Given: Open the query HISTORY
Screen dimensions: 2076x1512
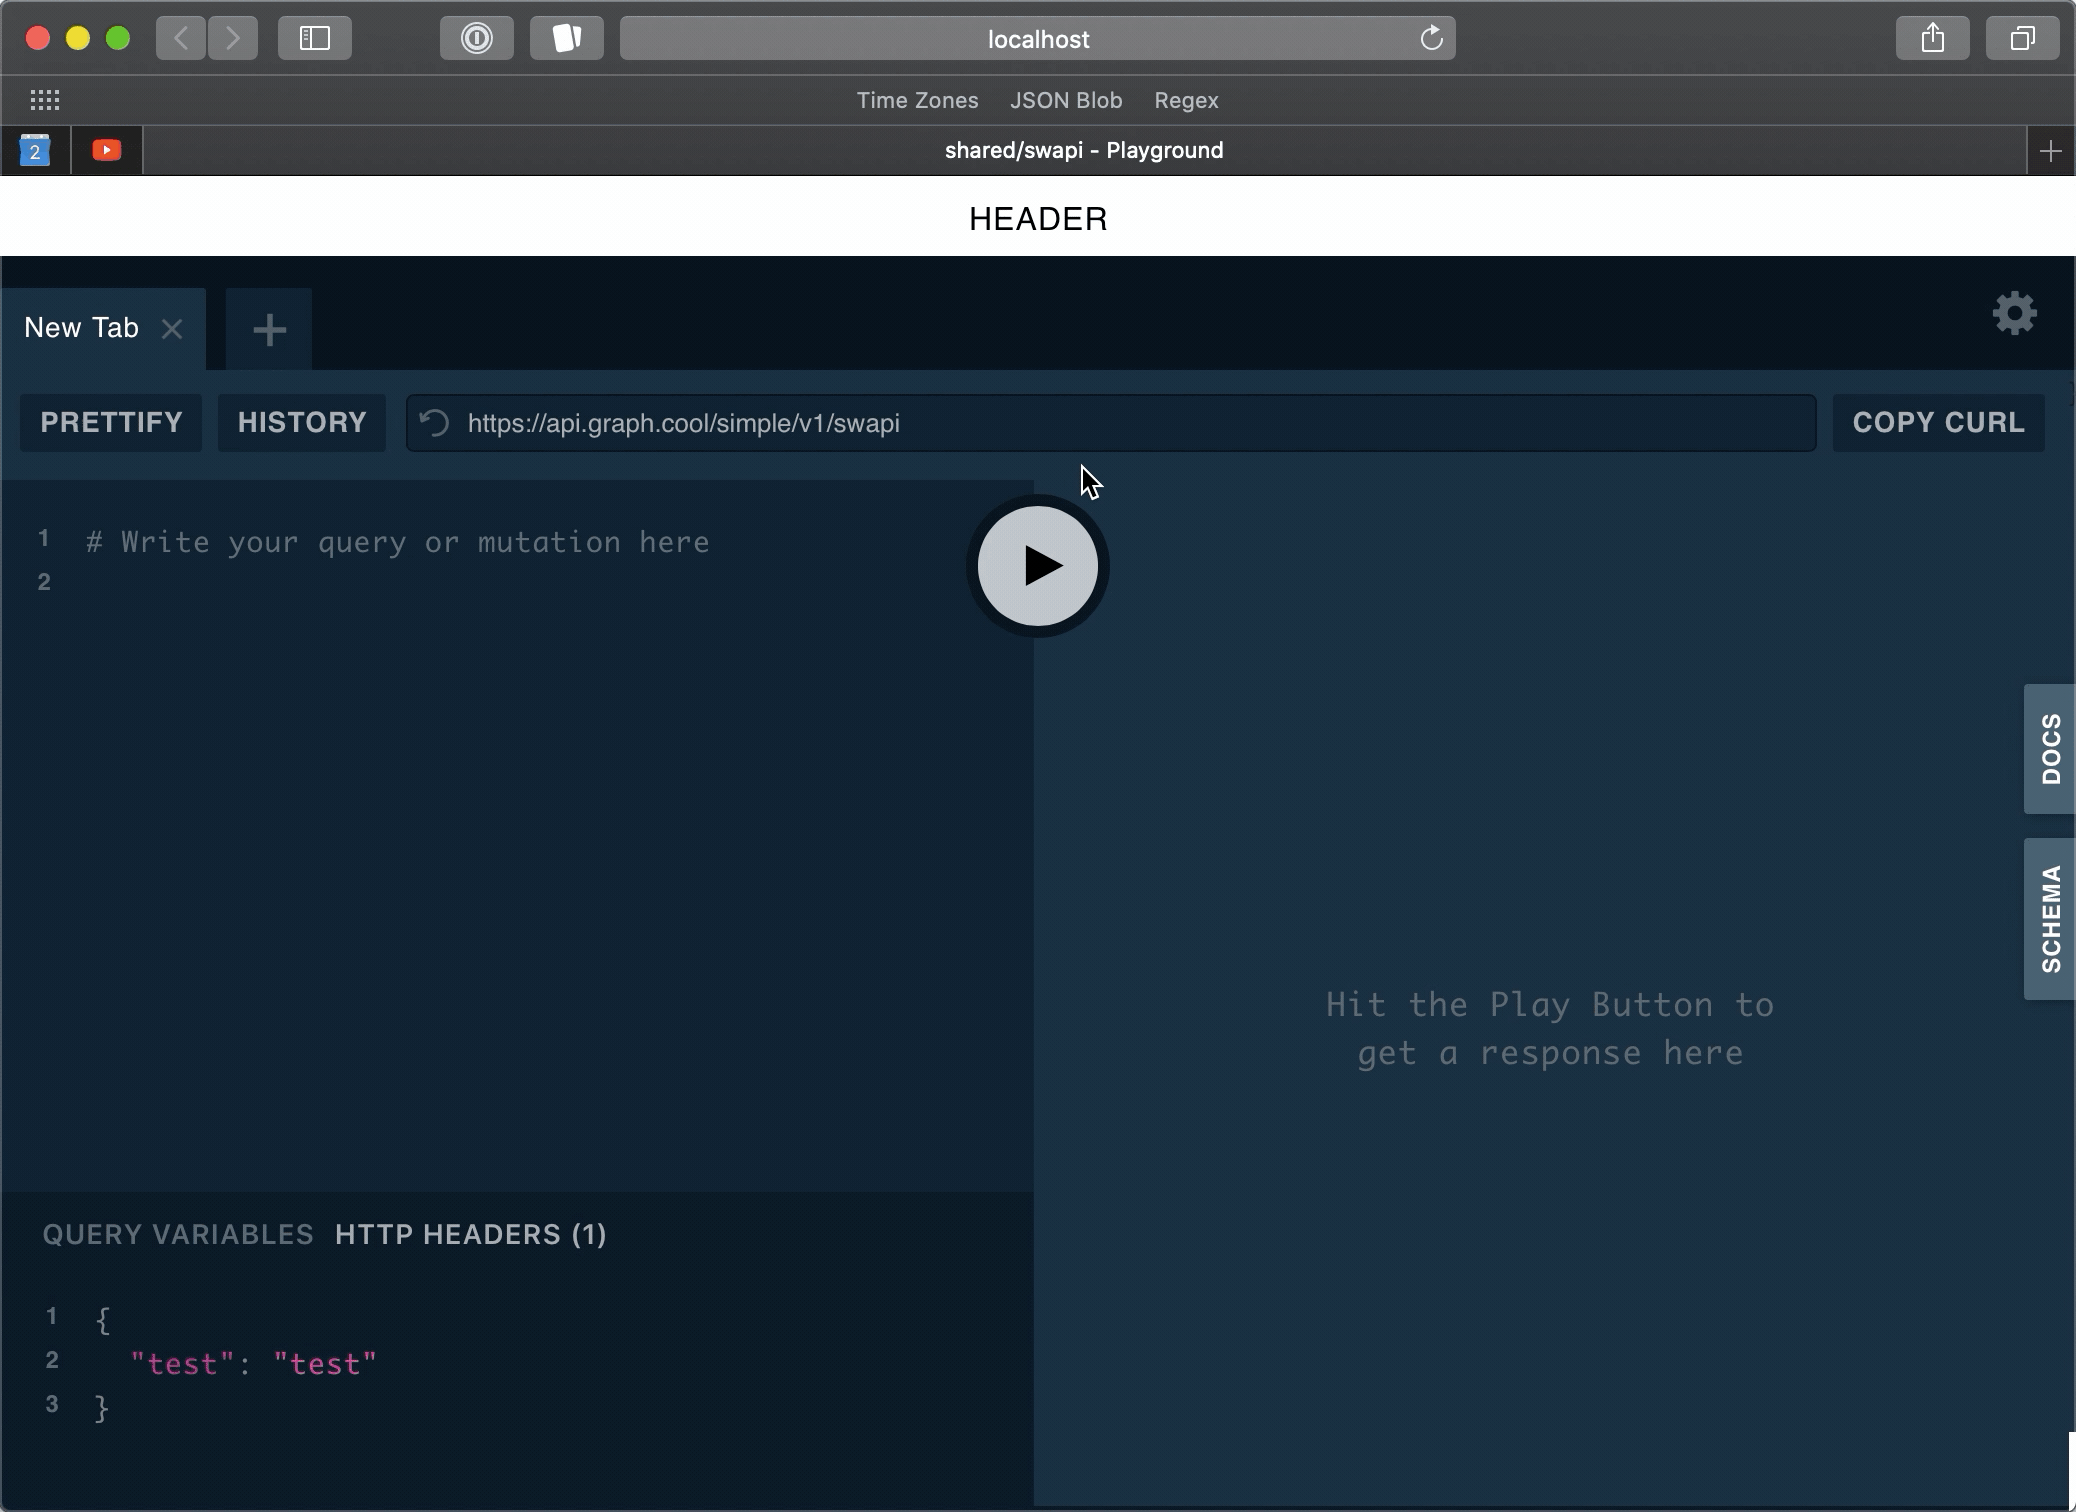Looking at the screenshot, I should point(302,423).
